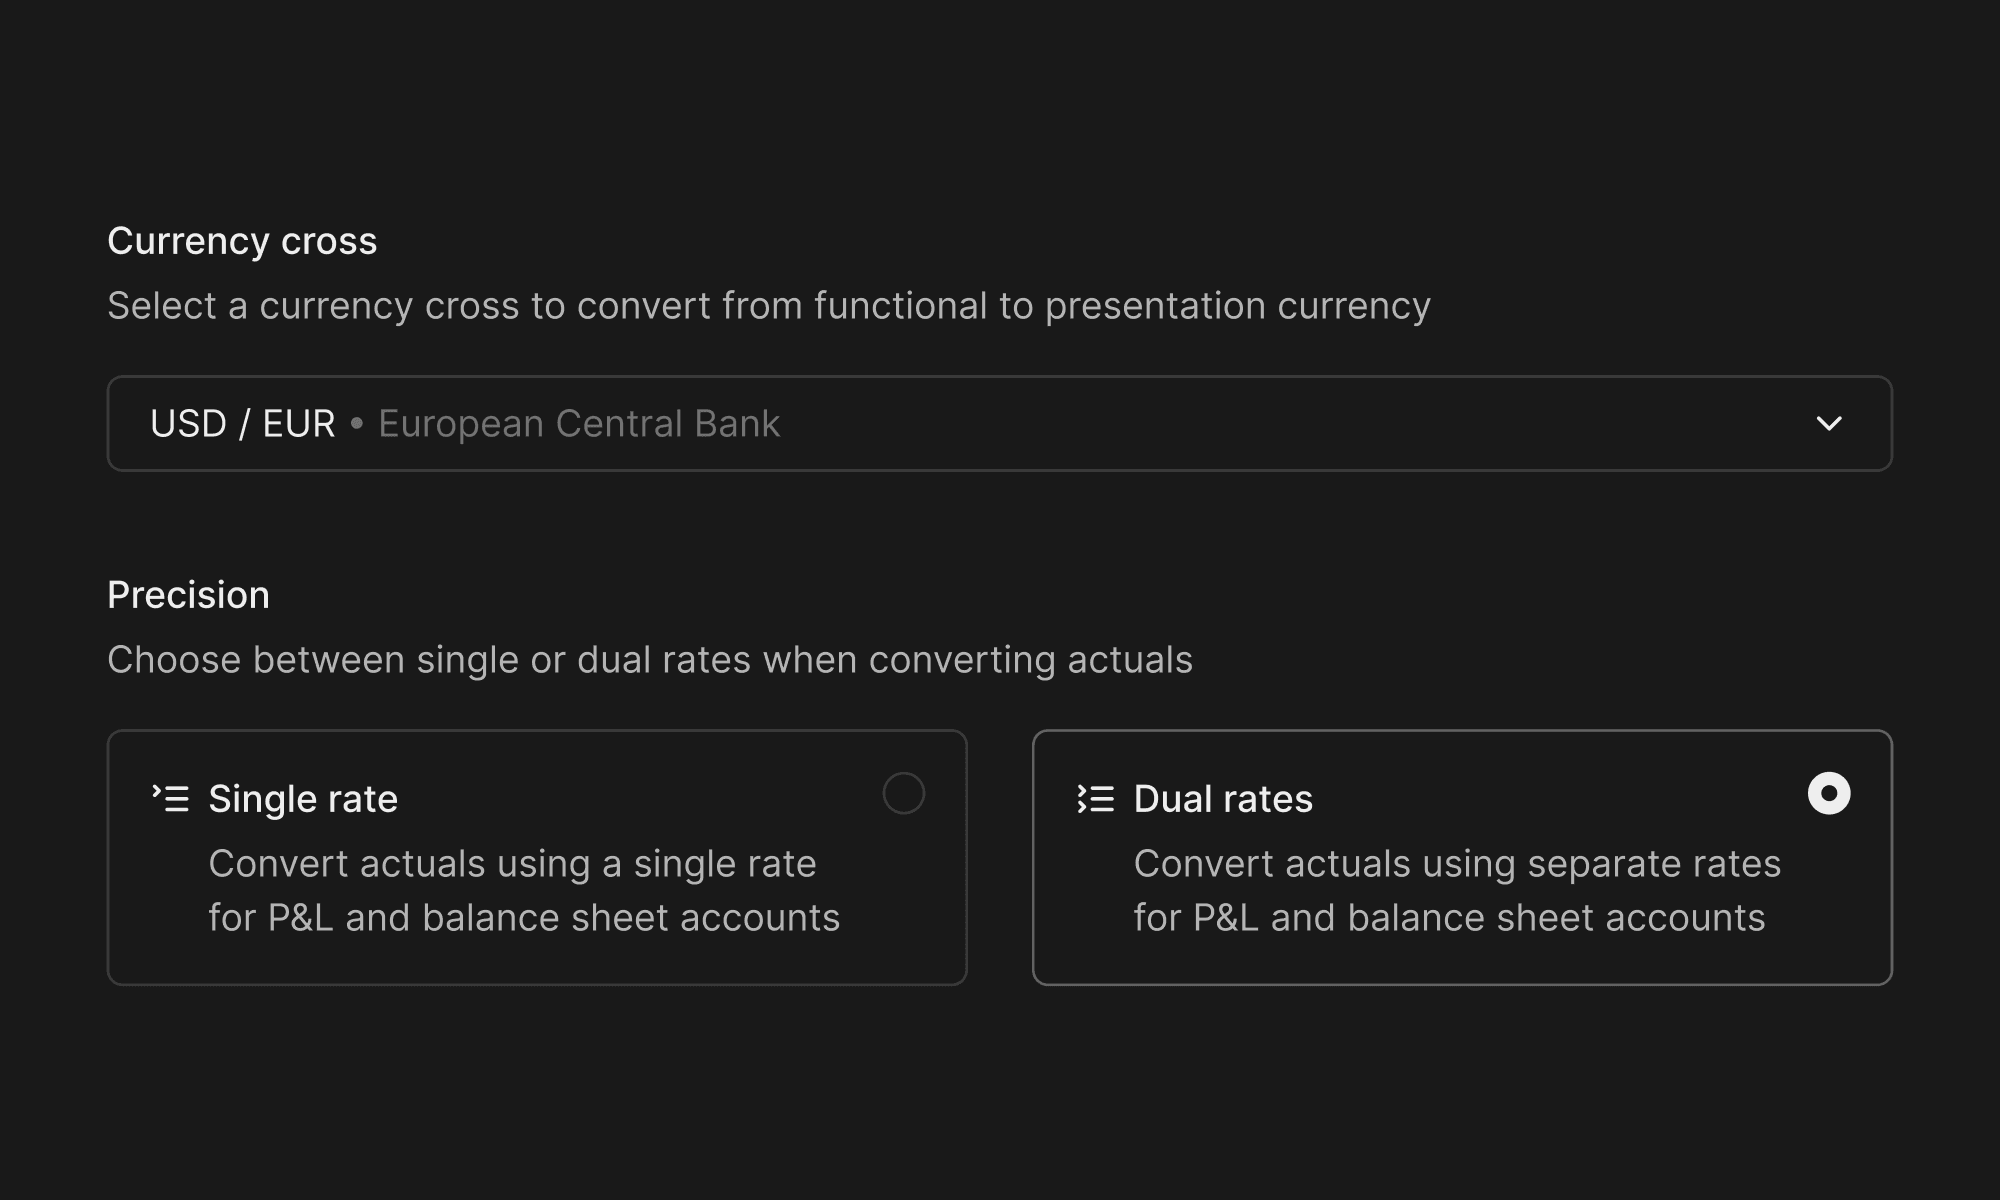Choose the Single rate option card
This screenshot has height=1200, width=2000.
click(537, 857)
